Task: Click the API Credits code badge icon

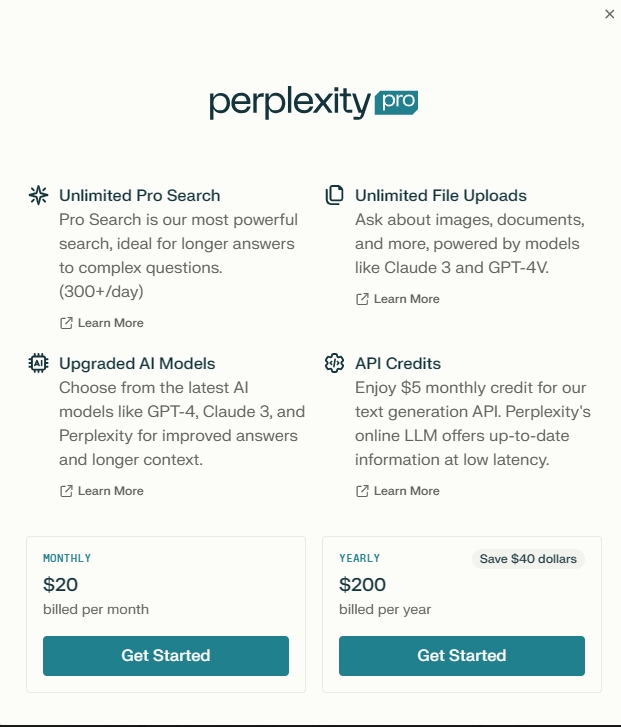Action: (x=334, y=363)
